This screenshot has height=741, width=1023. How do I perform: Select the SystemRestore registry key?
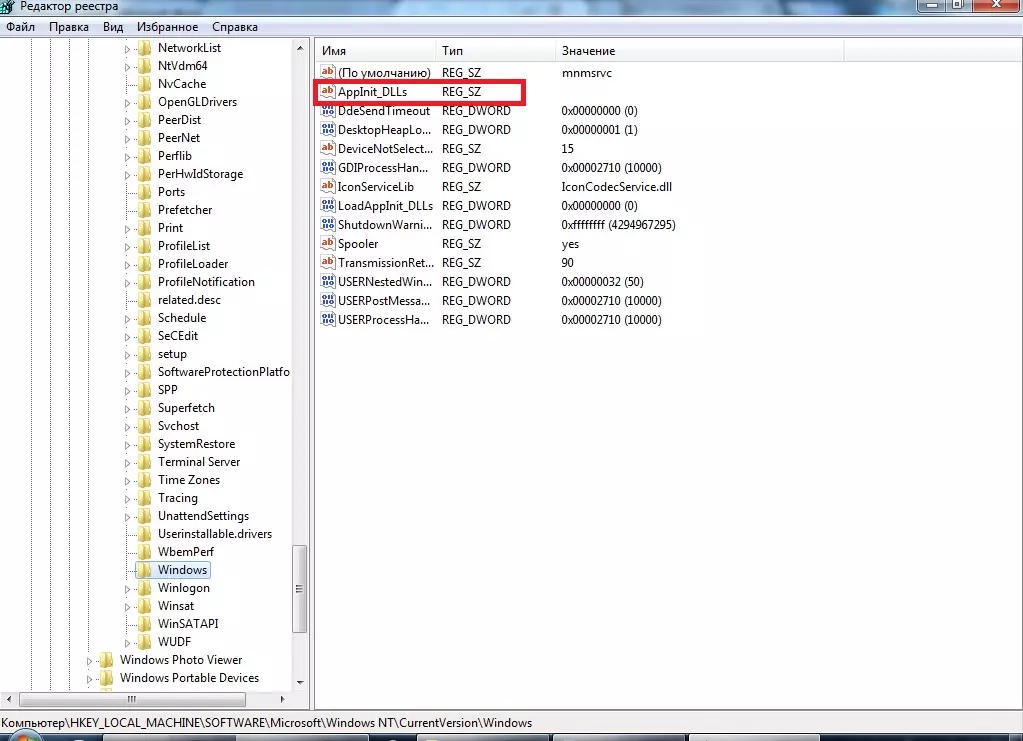pos(196,444)
